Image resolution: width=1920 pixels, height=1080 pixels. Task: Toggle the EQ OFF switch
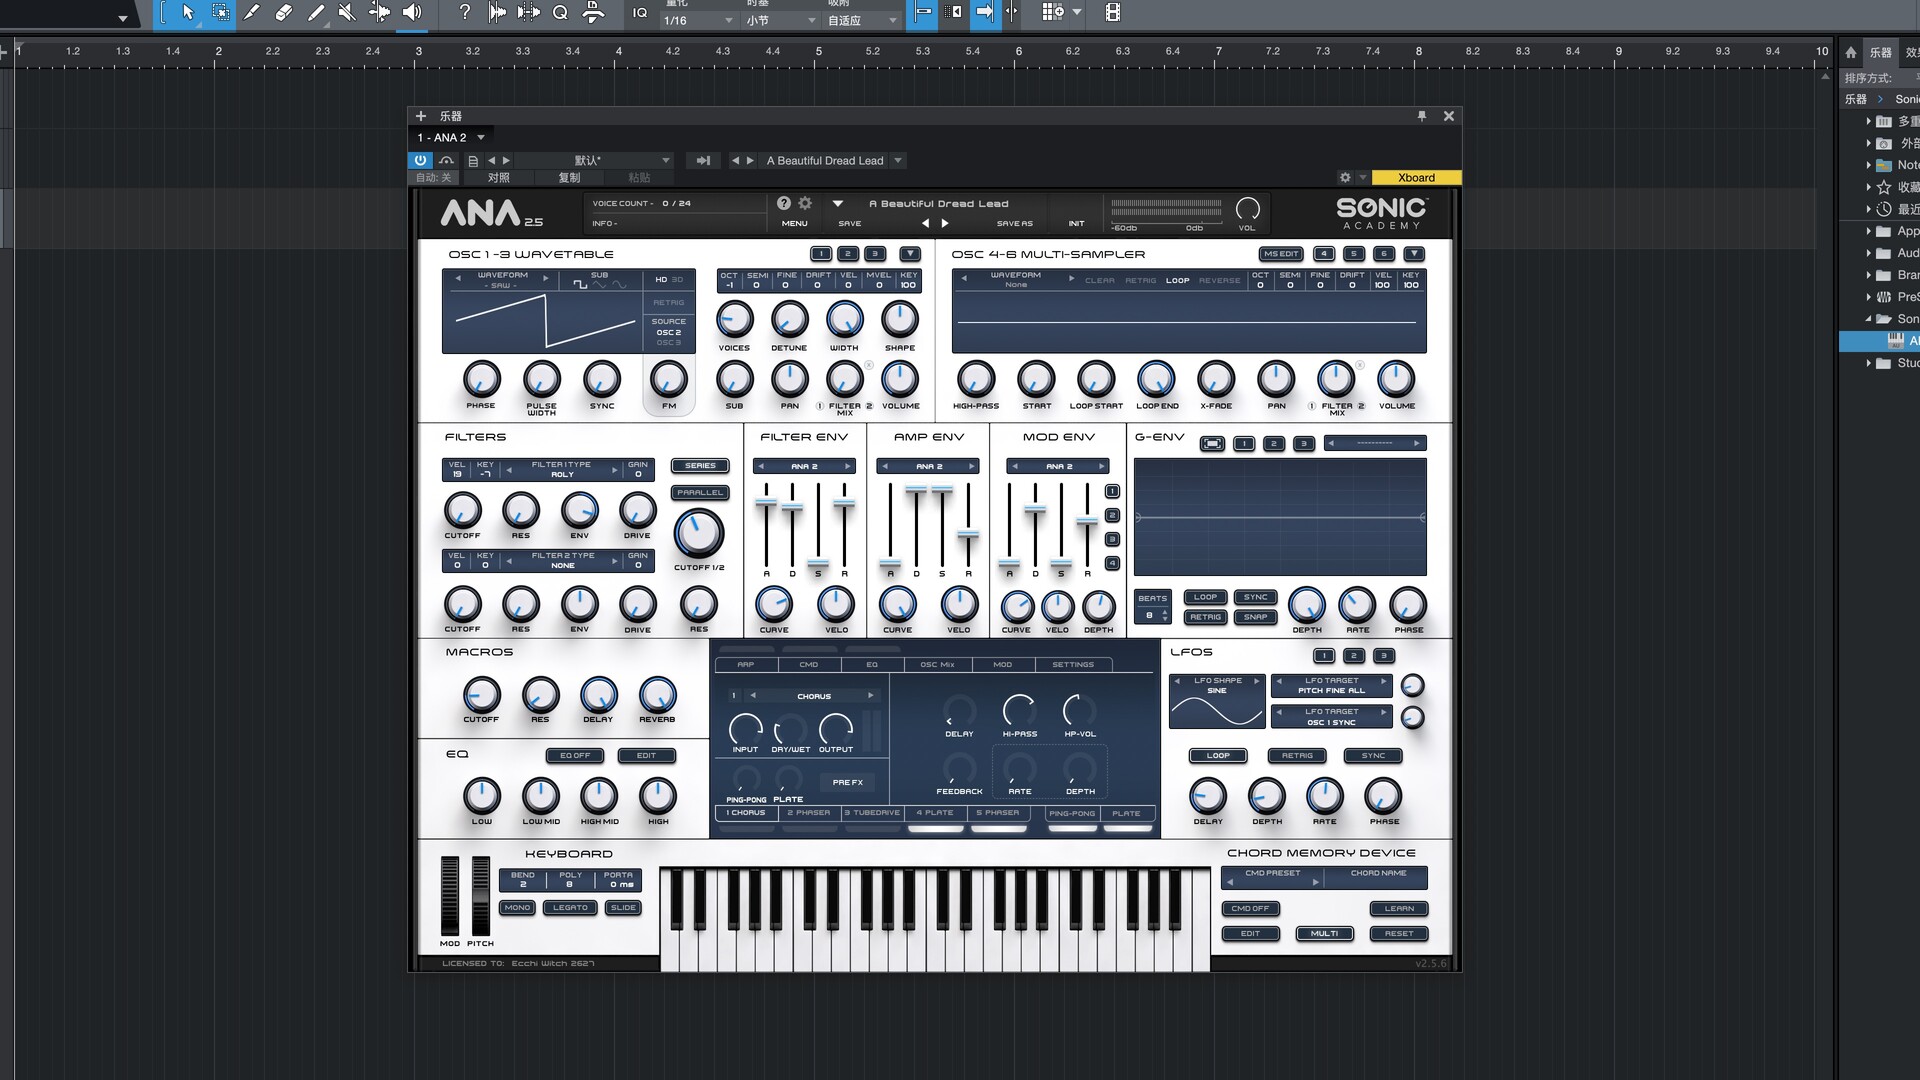click(575, 756)
